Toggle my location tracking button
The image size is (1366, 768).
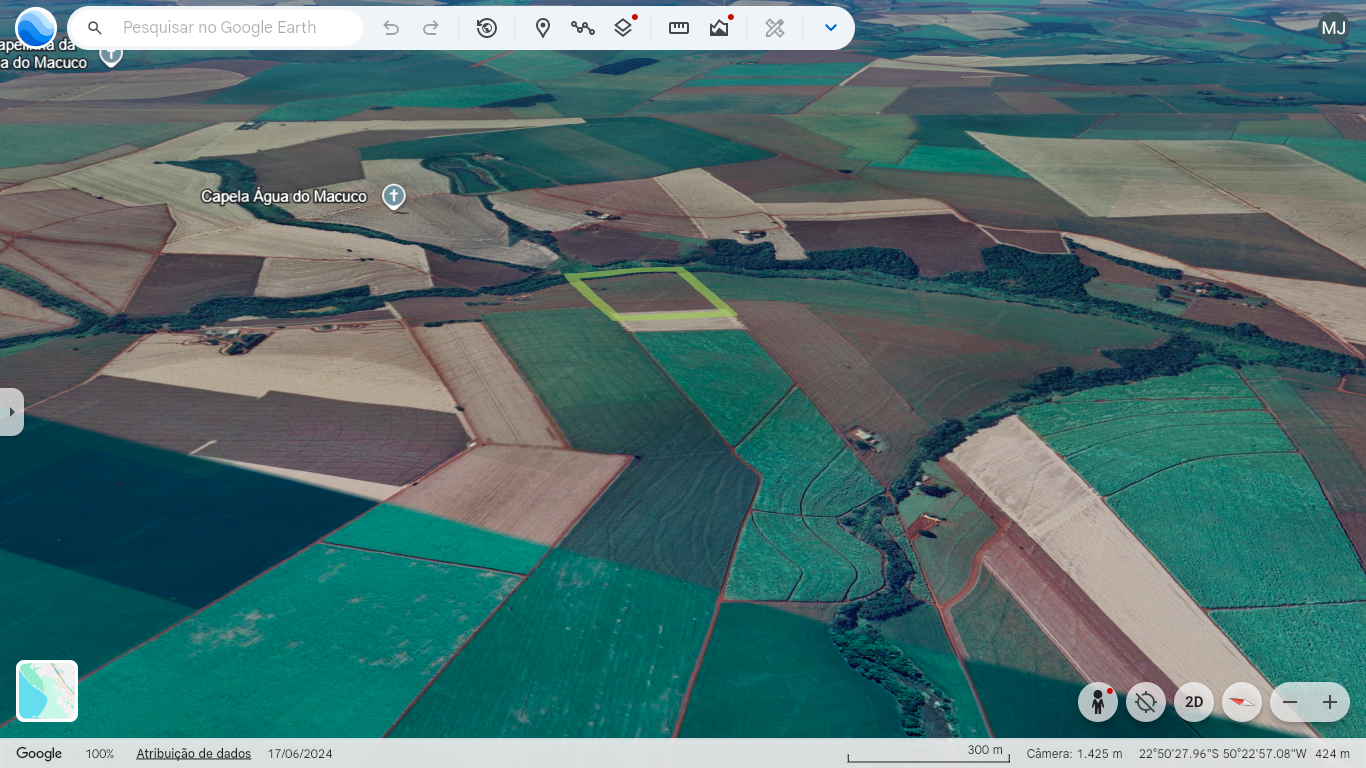coord(1146,702)
